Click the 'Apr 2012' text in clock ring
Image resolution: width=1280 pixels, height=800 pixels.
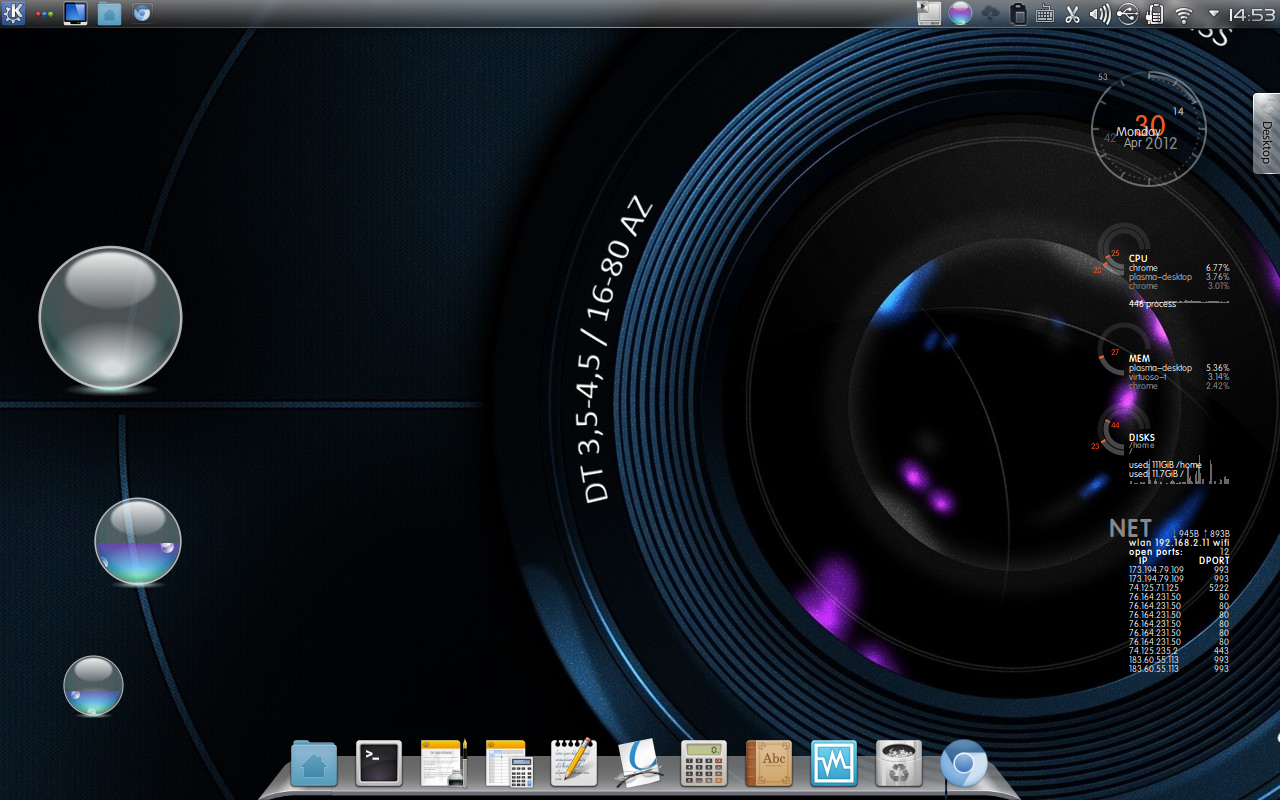pos(1150,143)
